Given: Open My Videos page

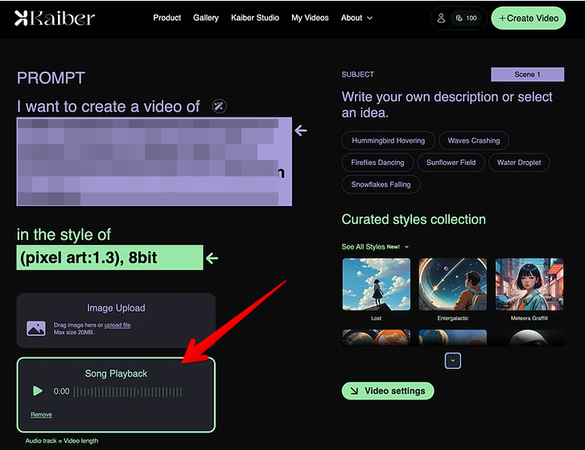Looking at the screenshot, I should point(310,18).
